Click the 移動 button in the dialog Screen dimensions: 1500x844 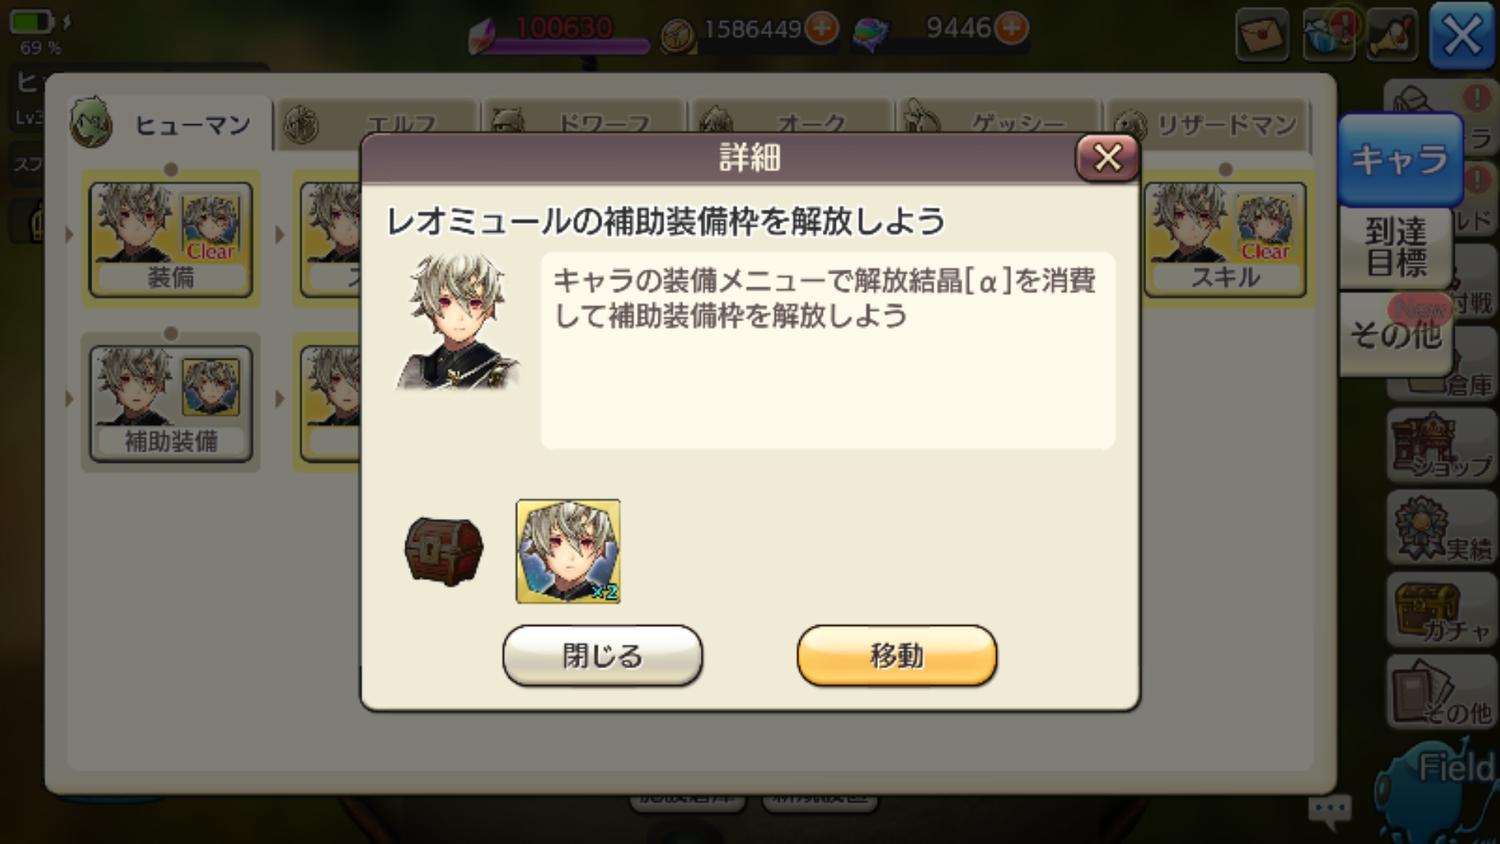(896, 656)
